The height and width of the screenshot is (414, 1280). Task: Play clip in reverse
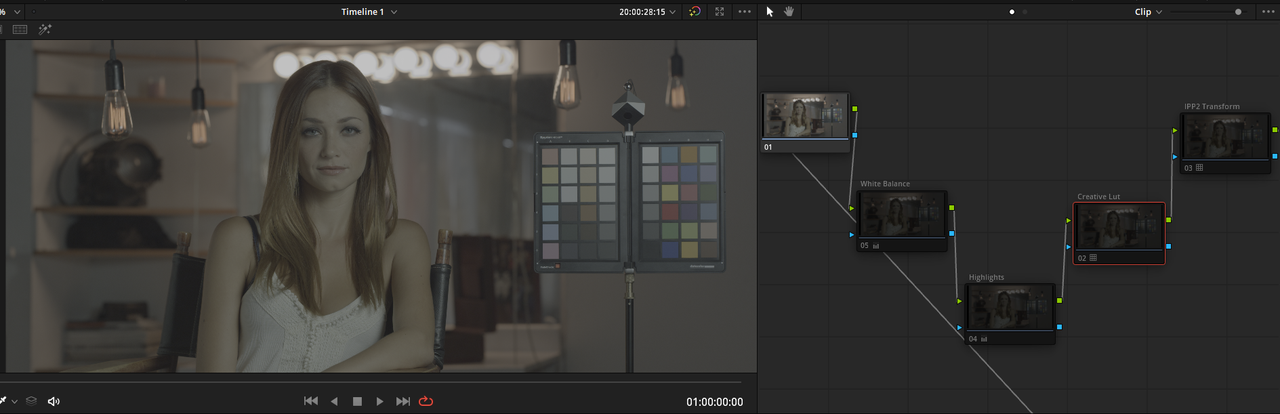coord(334,401)
